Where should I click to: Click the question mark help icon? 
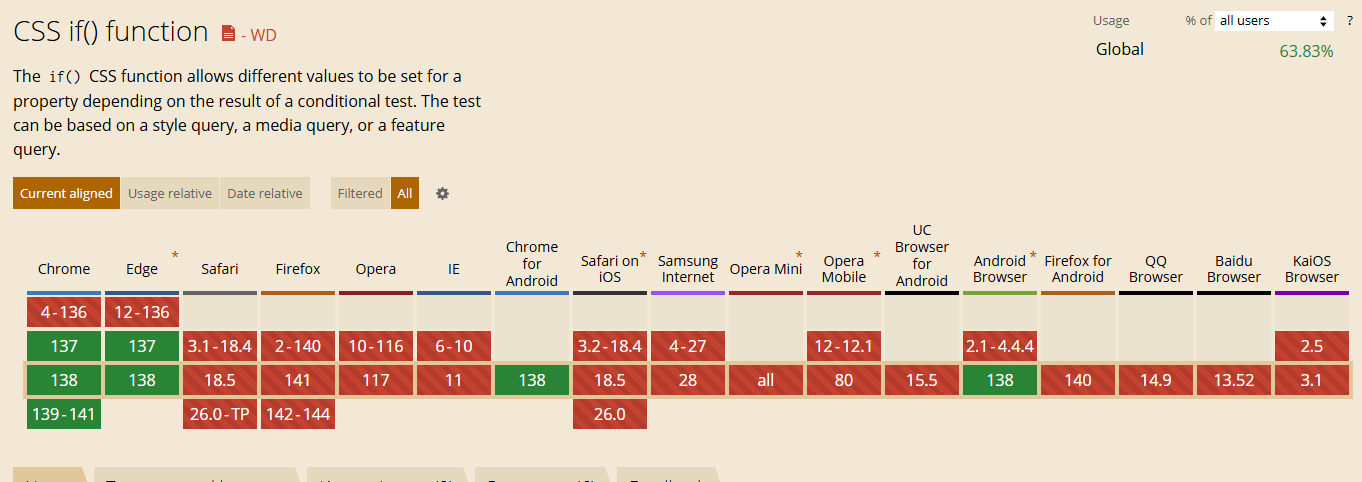[1349, 21]
